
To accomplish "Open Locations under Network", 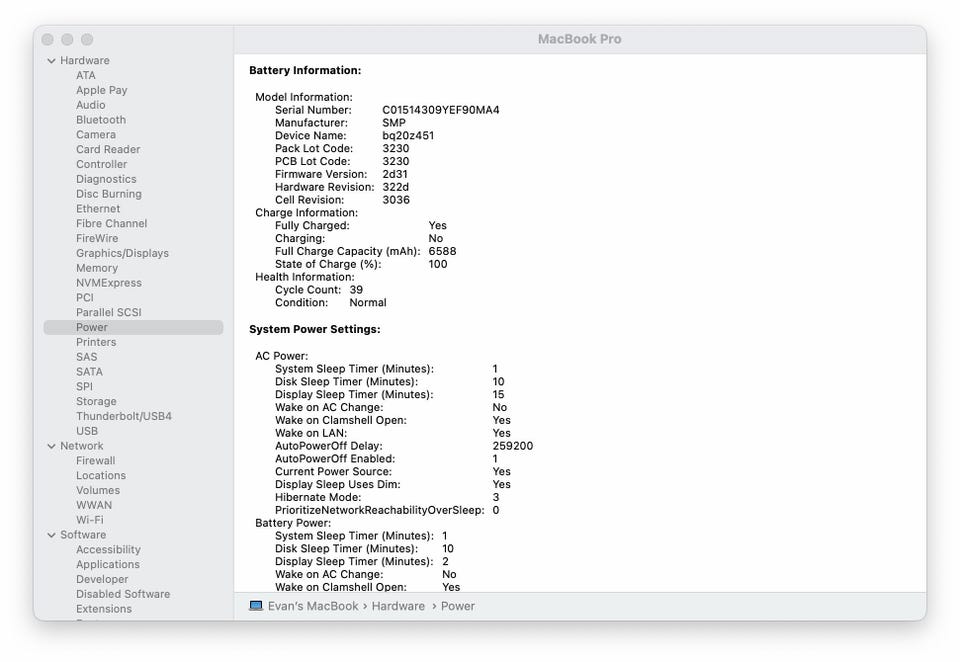I will (101, 476).
